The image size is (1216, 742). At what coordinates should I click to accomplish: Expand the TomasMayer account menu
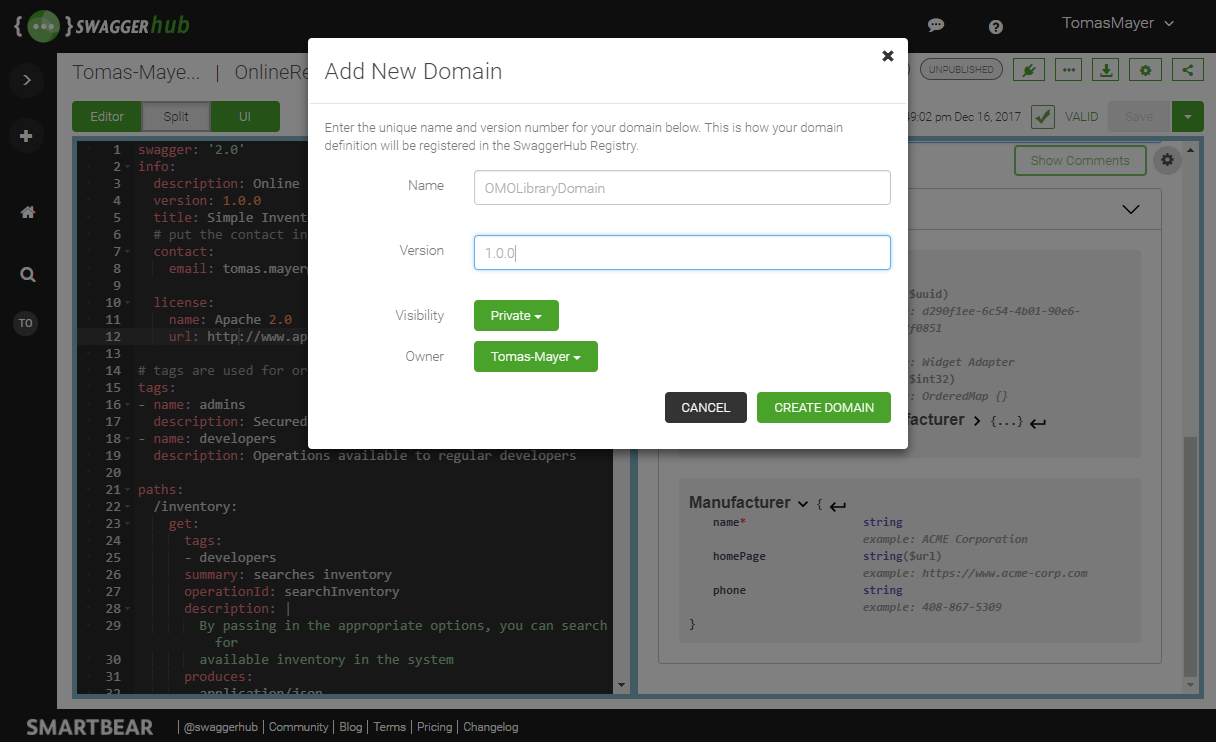click(1117, 23)
